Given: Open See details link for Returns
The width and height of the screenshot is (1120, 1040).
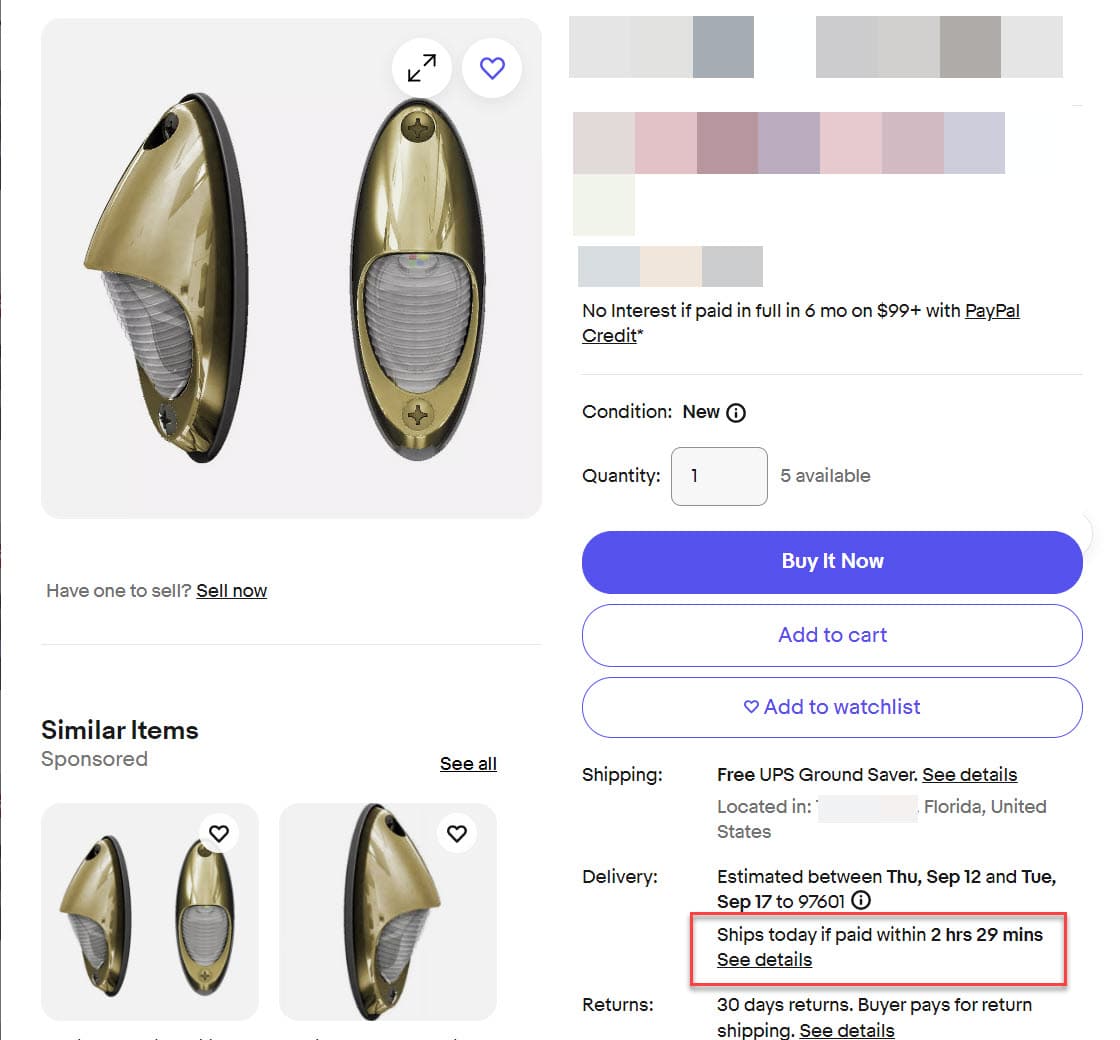Looking at the screenshot, I should [x=847, y=1030].
